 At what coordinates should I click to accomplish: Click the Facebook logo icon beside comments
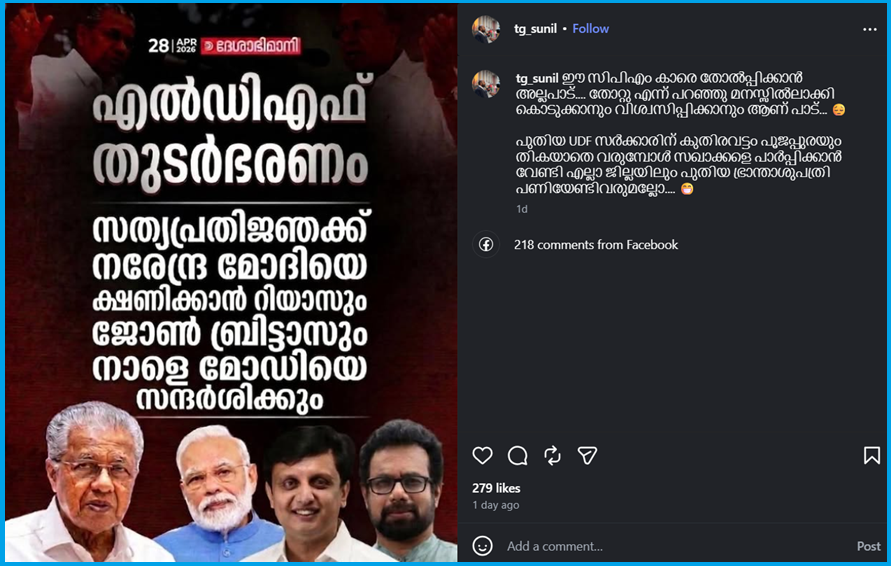486,244
